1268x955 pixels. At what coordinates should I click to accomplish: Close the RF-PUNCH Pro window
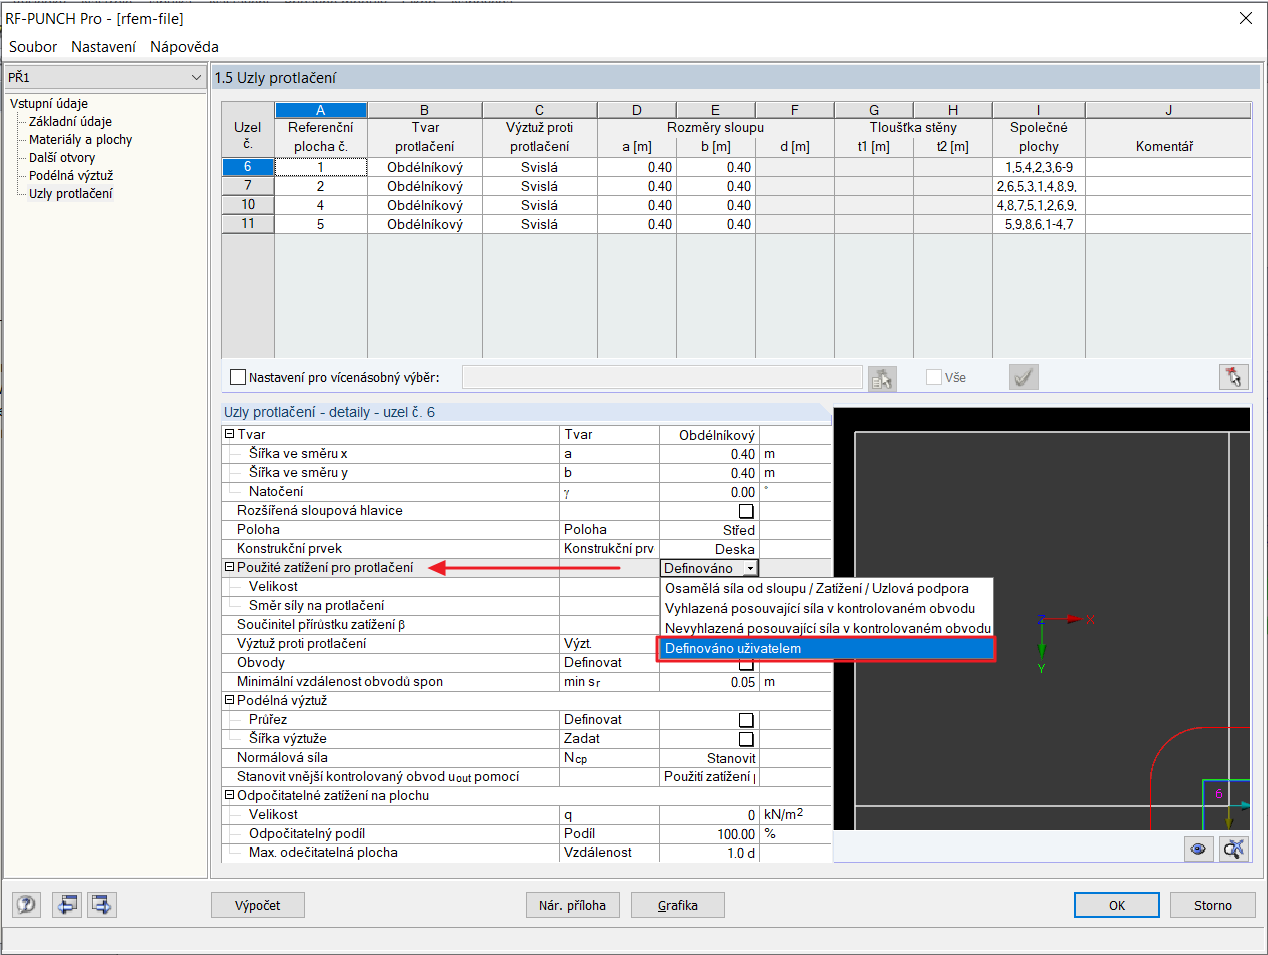[1246, 18]
